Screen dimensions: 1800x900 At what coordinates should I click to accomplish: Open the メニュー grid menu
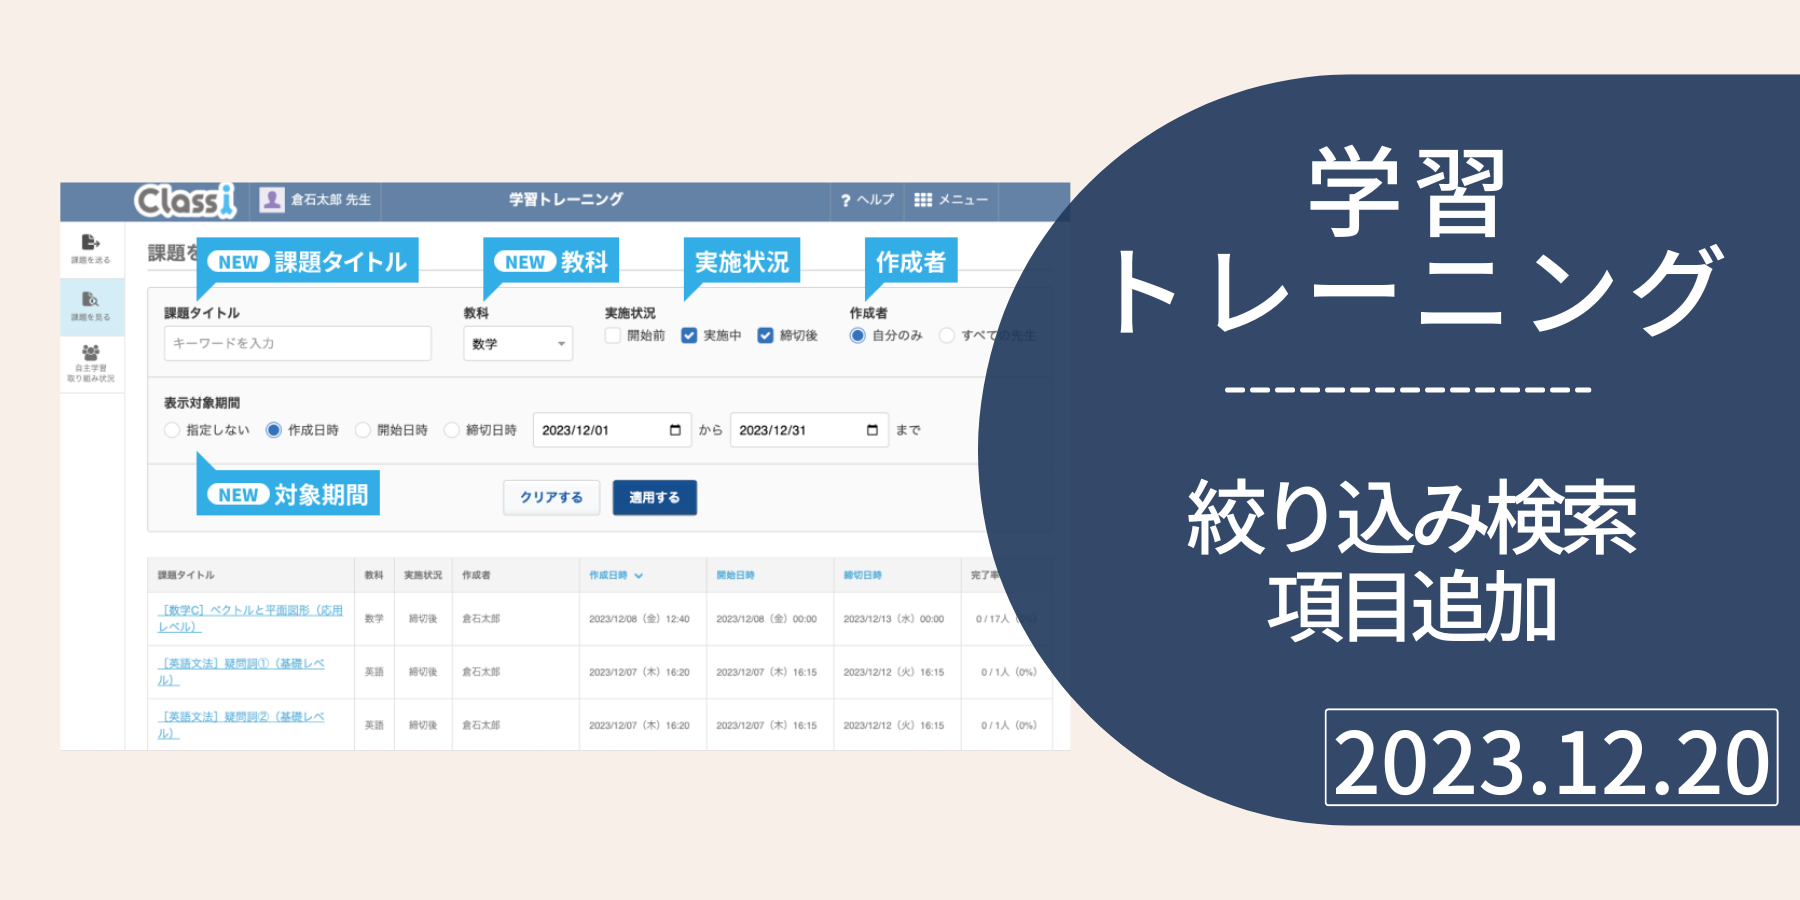pos(923,200)
